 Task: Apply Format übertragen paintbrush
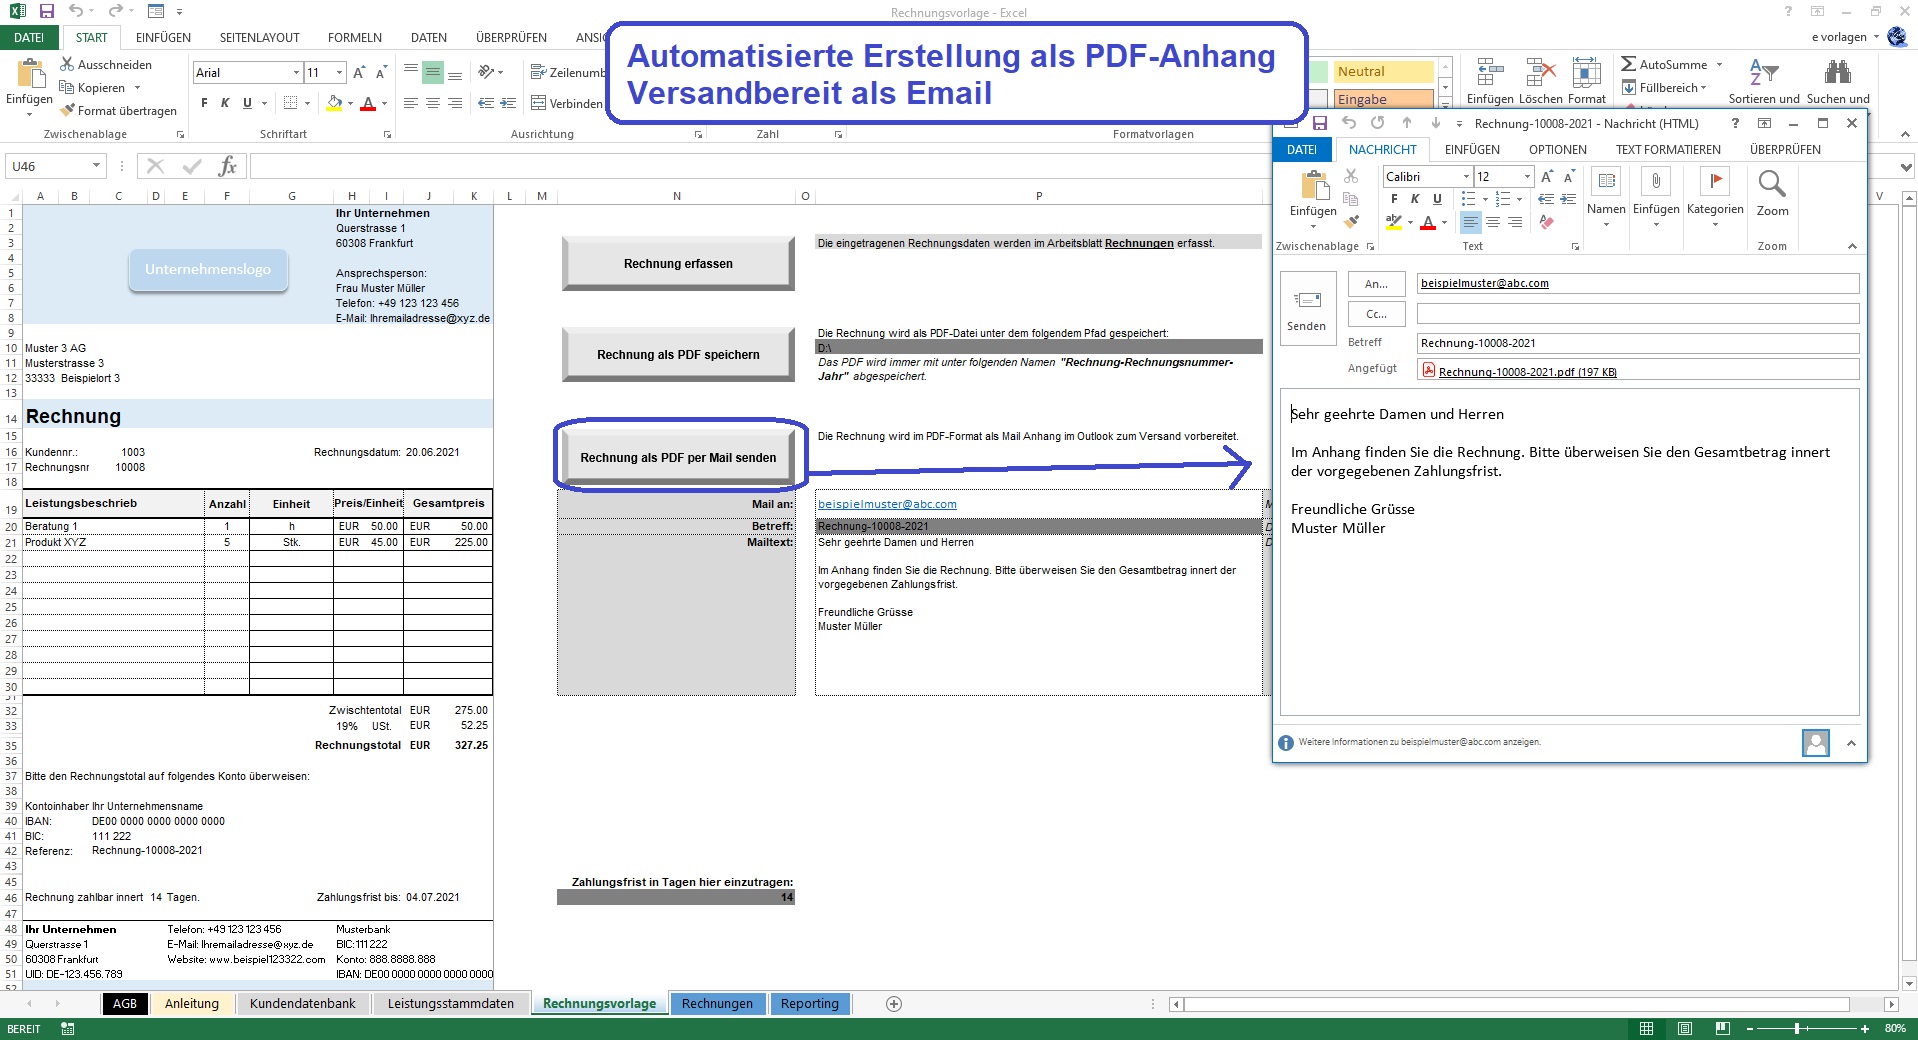pyautogui.click(x=118, y=111)
